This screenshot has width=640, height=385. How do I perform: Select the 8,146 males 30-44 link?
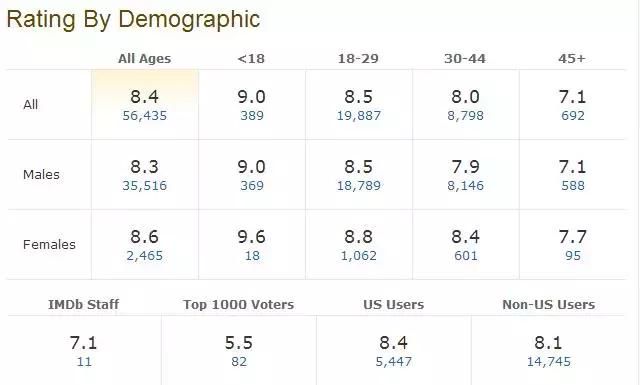[465, 186]
